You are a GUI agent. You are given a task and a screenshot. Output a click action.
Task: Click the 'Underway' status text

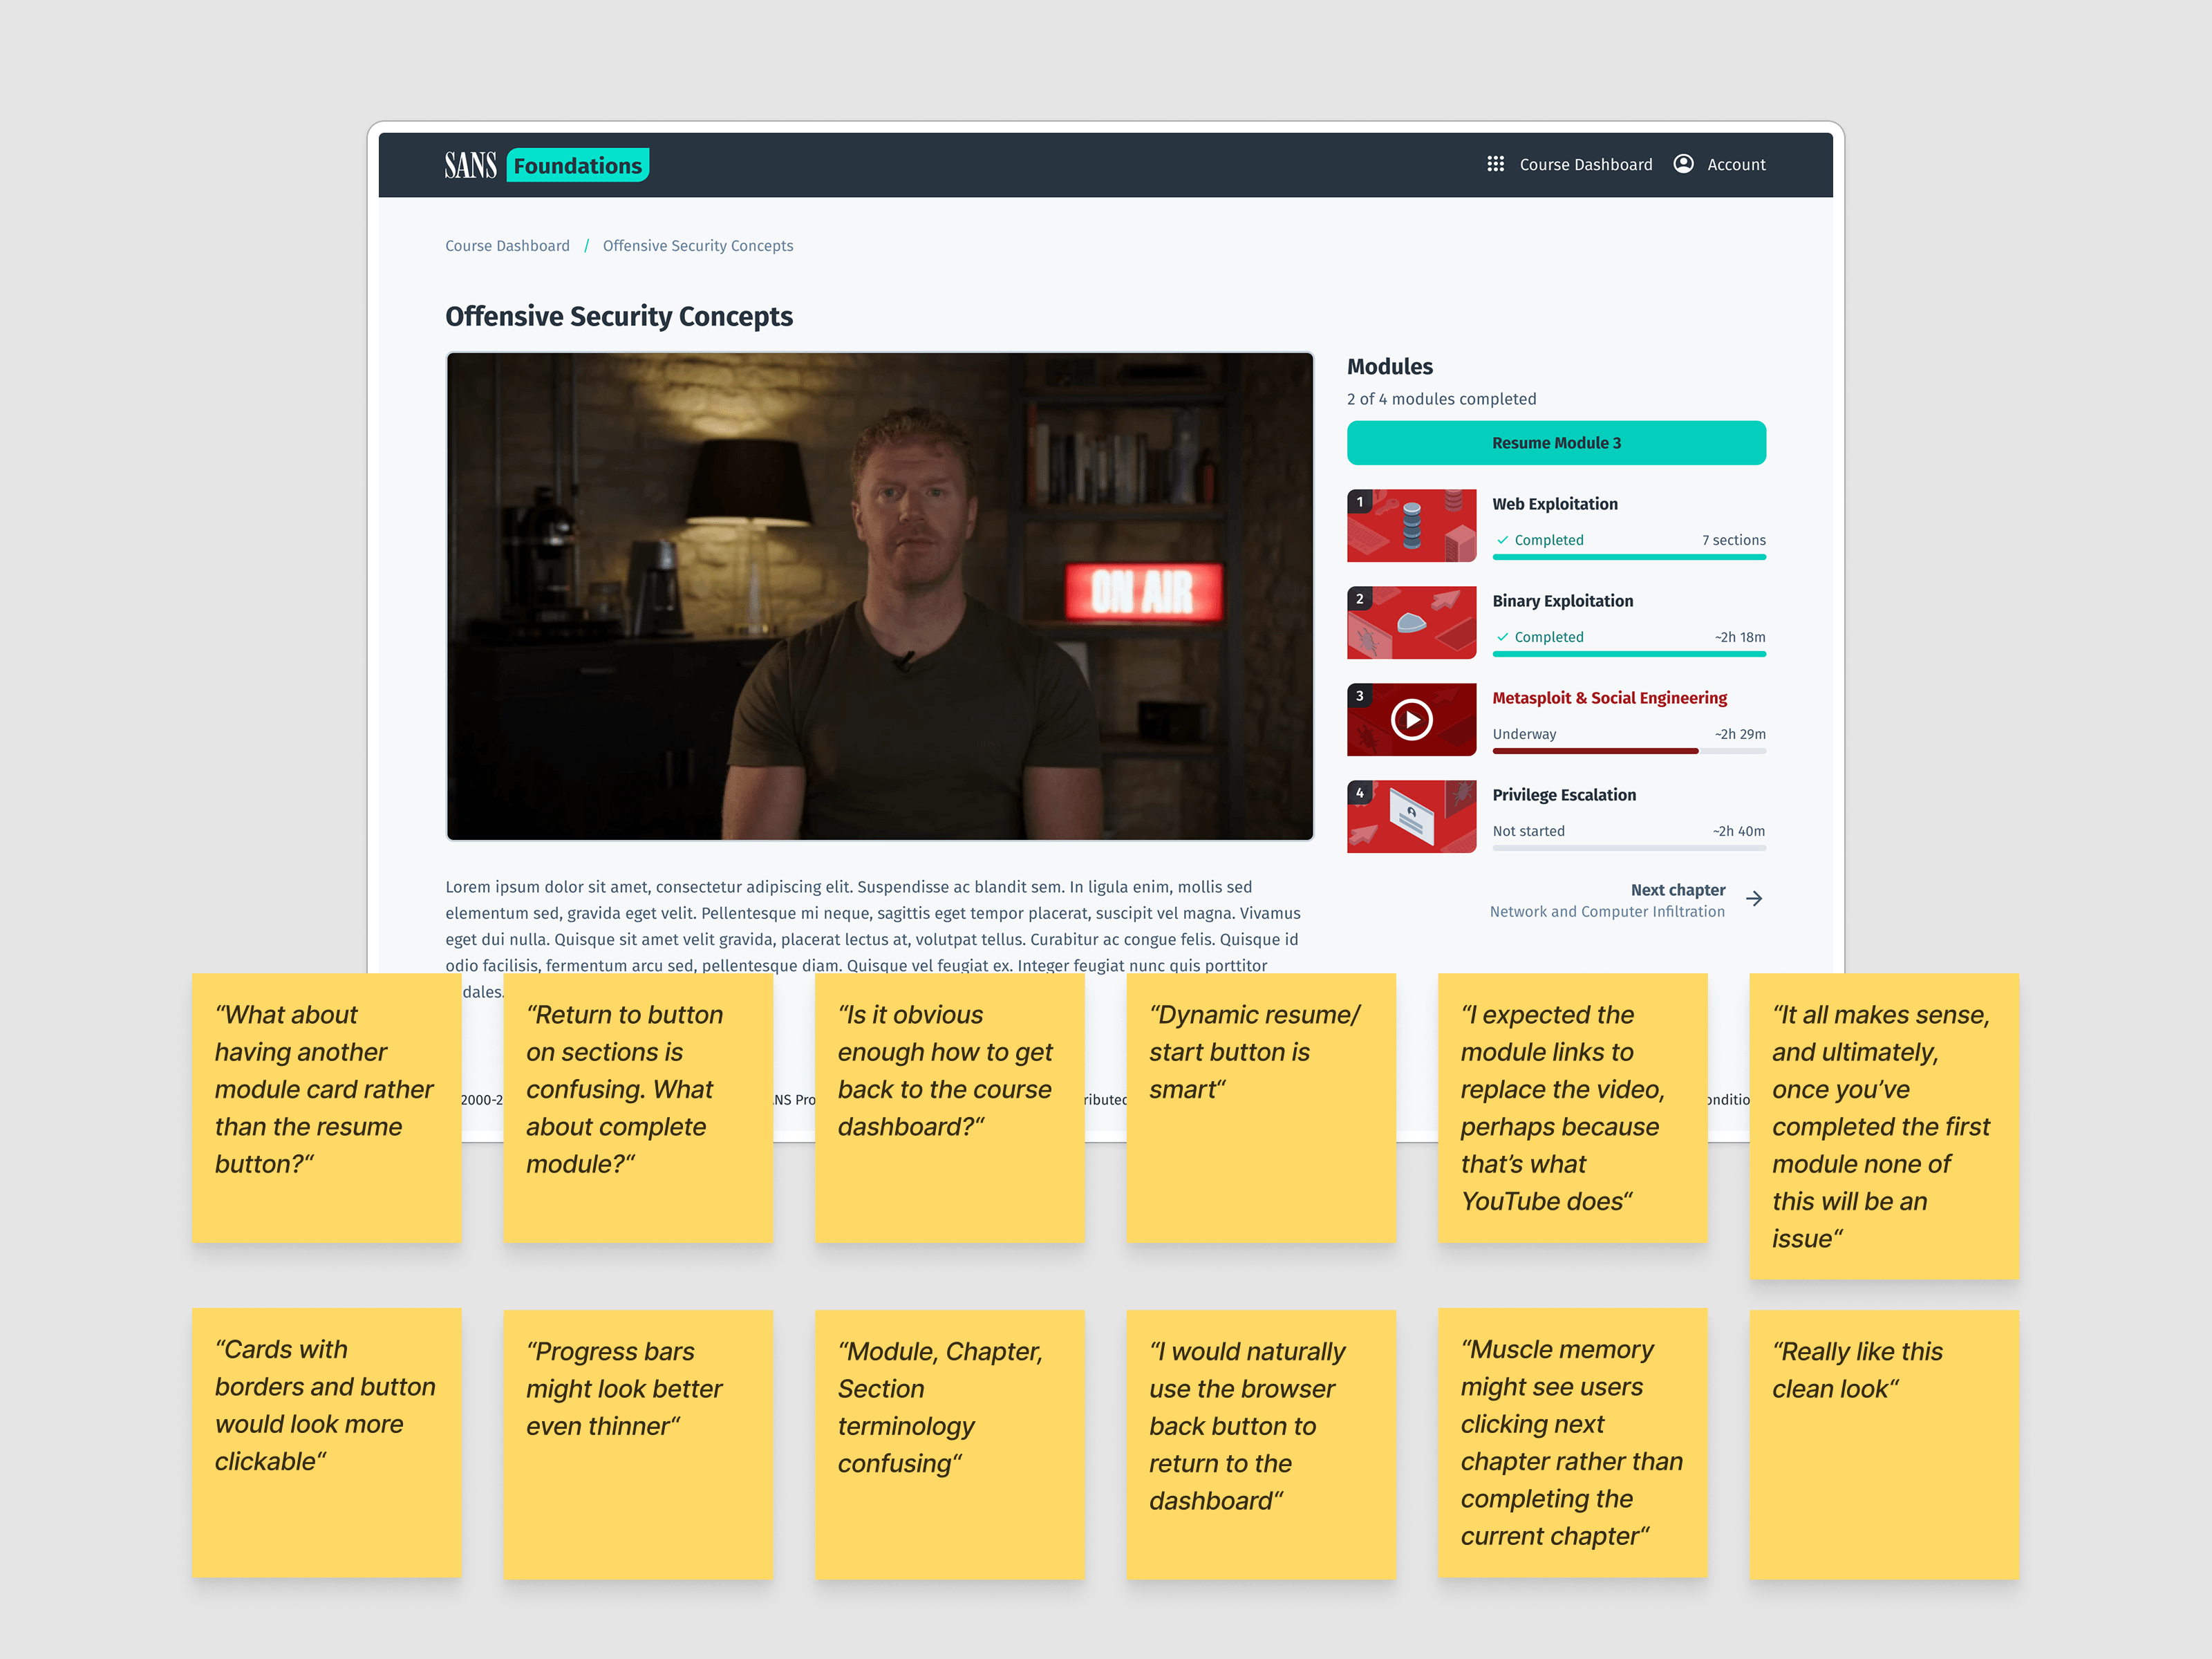coord(1524,734)
